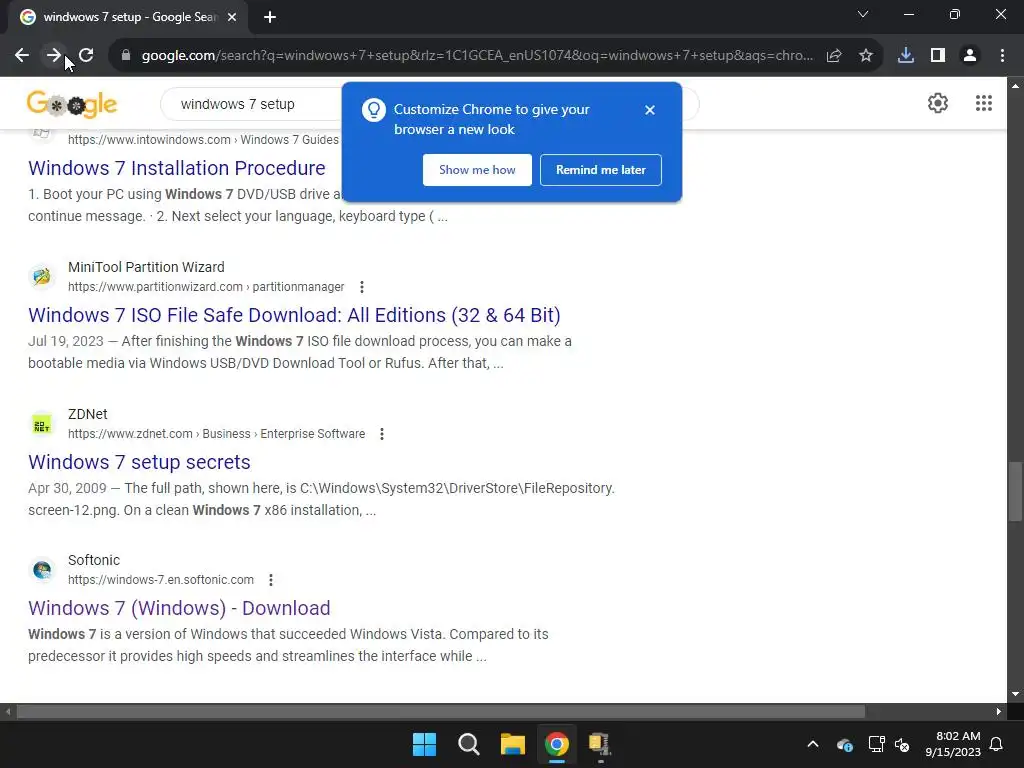Click the horizontal scrollbar thumb
The image size is (1024, 768).
[x=441, y=712]
